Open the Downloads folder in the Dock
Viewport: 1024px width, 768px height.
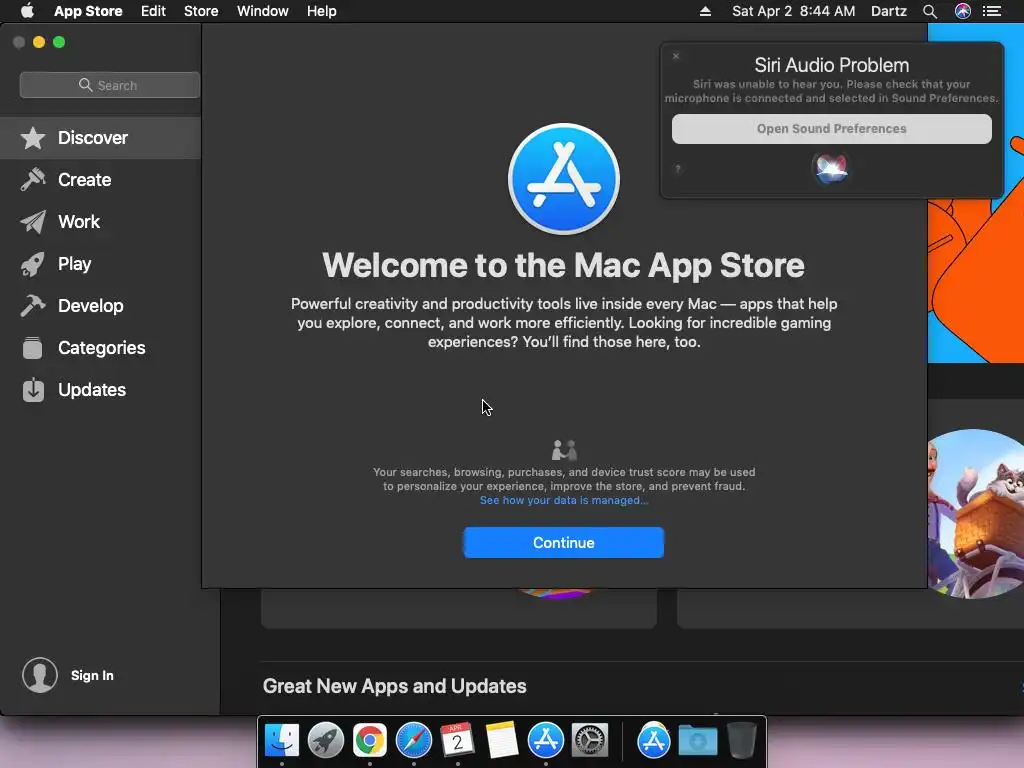[x=697, y=740]
